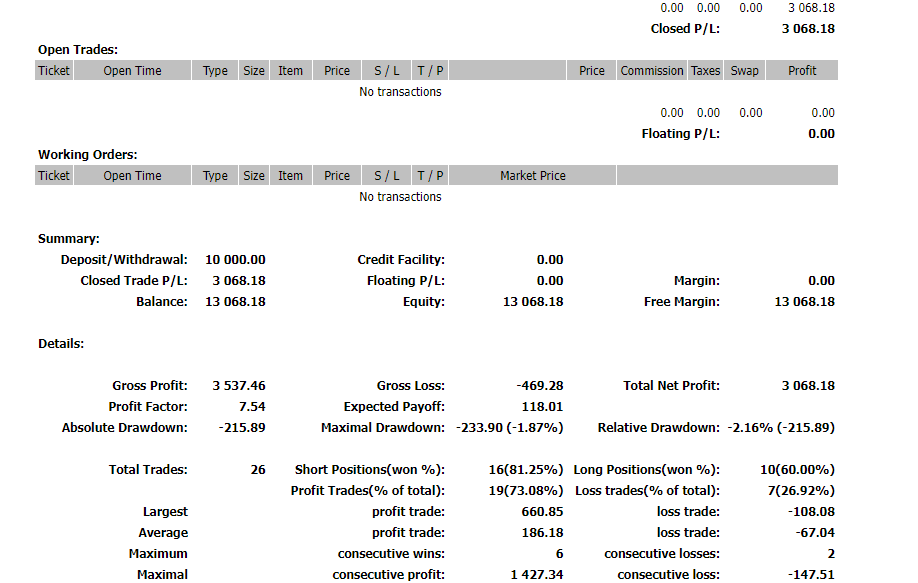Image resolution: width=918 pixels, height=583 pixels.
Task: Click the 19(73.08%) profit trades value
Action: click(x=526, y=491)
